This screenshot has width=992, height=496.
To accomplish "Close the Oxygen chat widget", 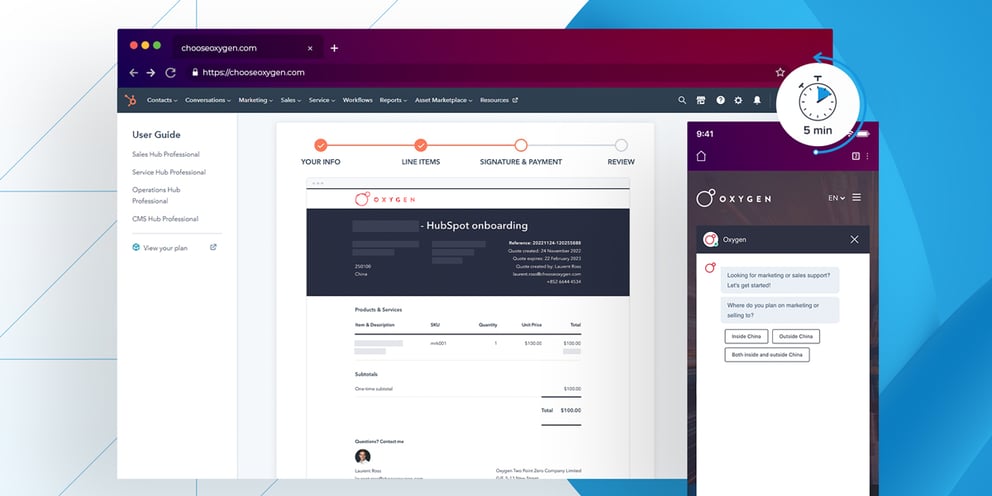I will point(854,239).
